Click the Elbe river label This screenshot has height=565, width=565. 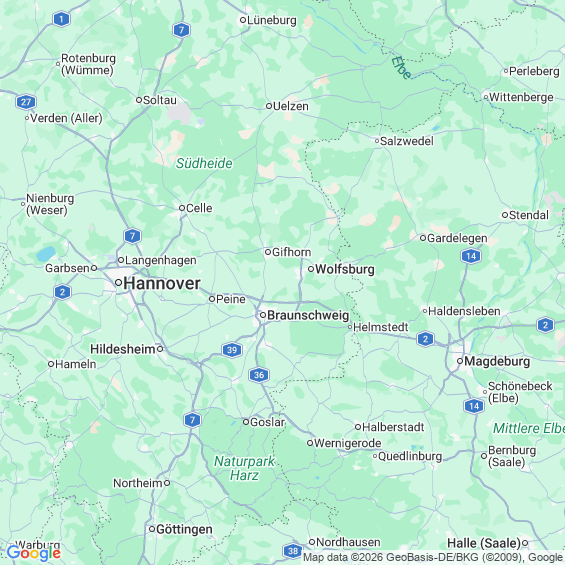(401, 67)
